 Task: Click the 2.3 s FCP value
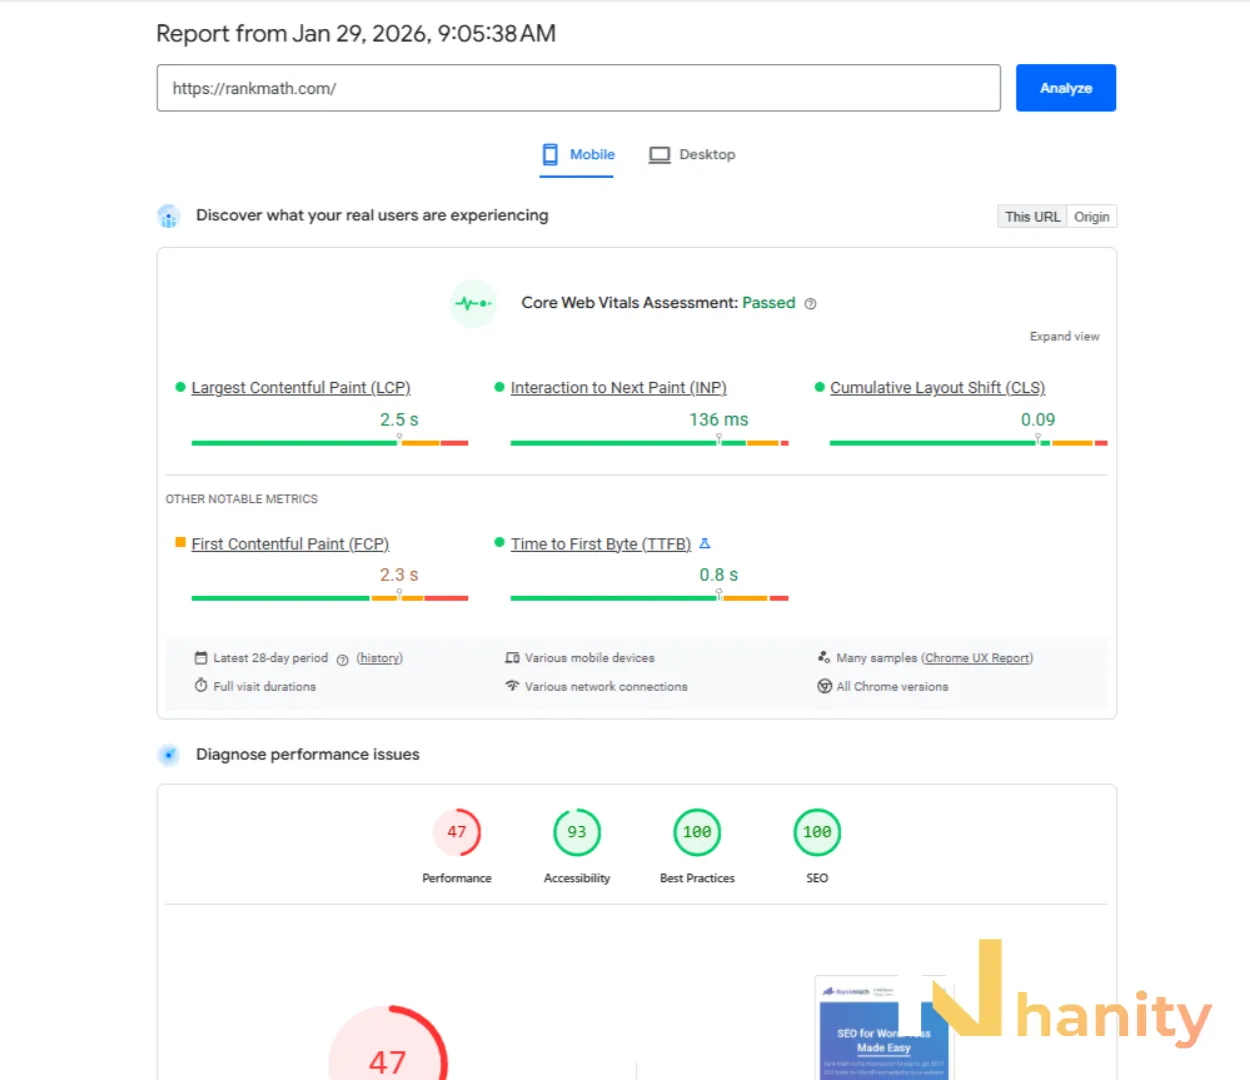[x=399, y=575]
